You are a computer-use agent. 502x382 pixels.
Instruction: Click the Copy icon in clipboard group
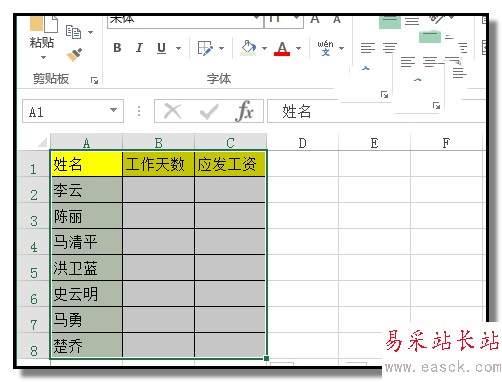(73, 32)
